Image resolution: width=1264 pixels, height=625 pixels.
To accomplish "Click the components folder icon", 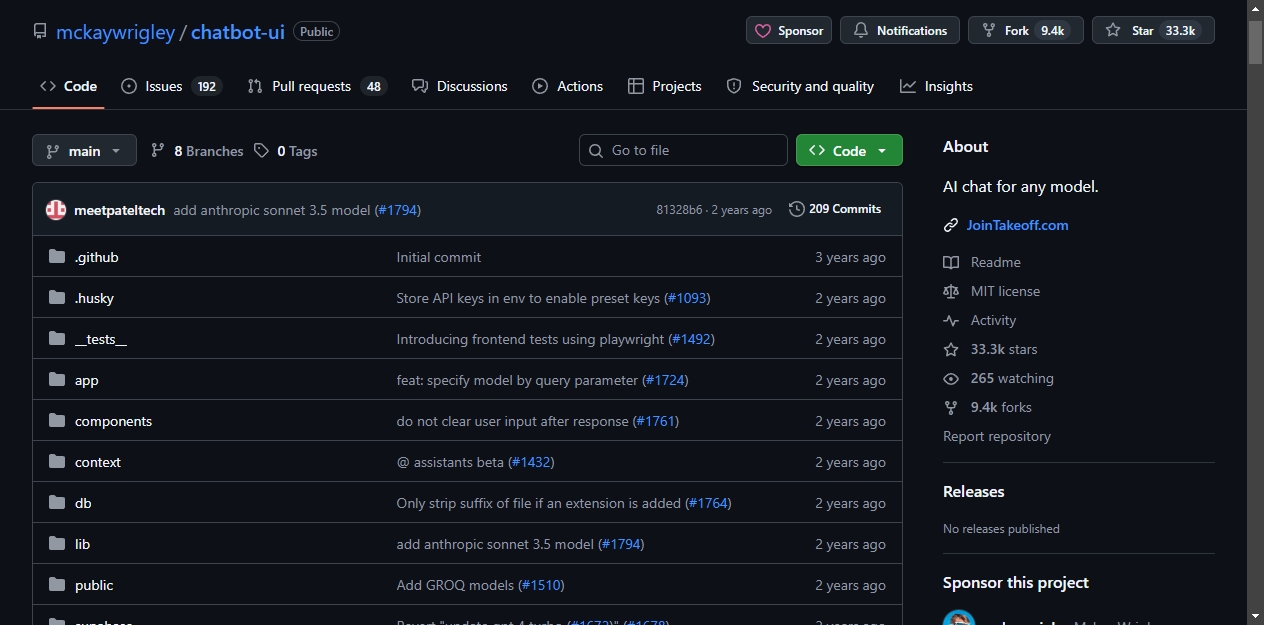I will [56, 421].
